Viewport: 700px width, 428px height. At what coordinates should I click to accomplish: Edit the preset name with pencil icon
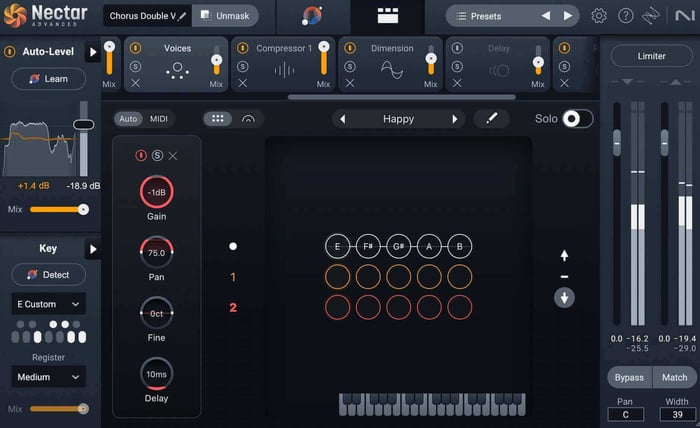(x=182, y=16)
